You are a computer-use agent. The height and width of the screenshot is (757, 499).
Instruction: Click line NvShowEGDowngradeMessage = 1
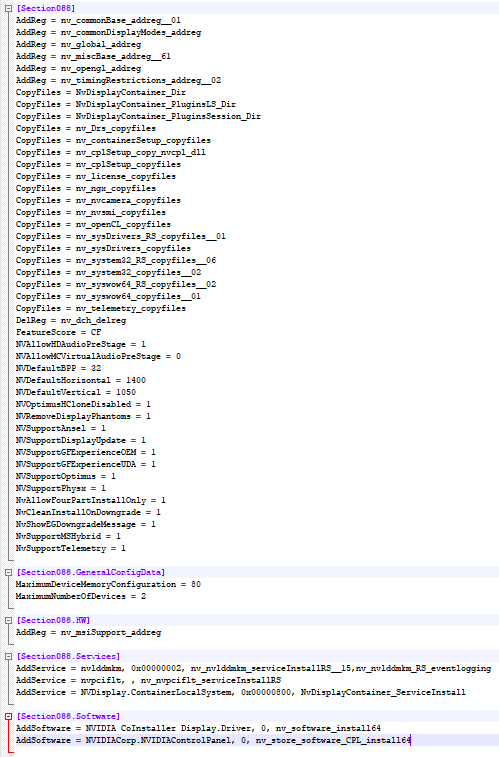(x=86, y=524)
